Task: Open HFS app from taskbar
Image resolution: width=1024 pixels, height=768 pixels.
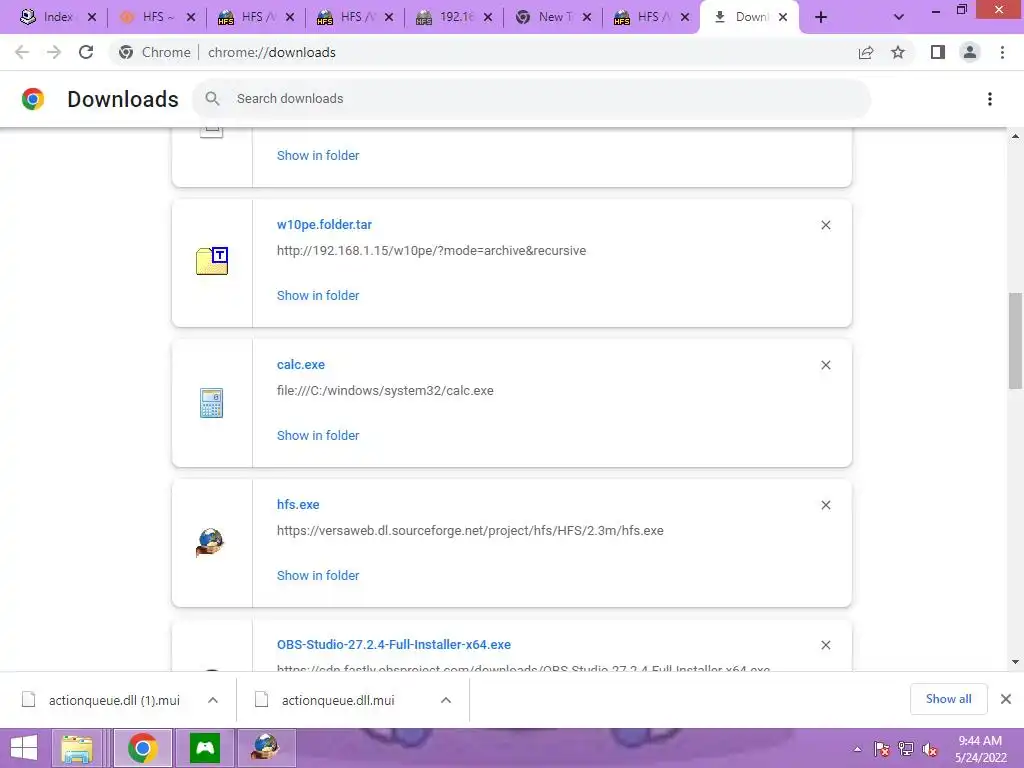Action: pyautogui.click(x=266, y=748)
